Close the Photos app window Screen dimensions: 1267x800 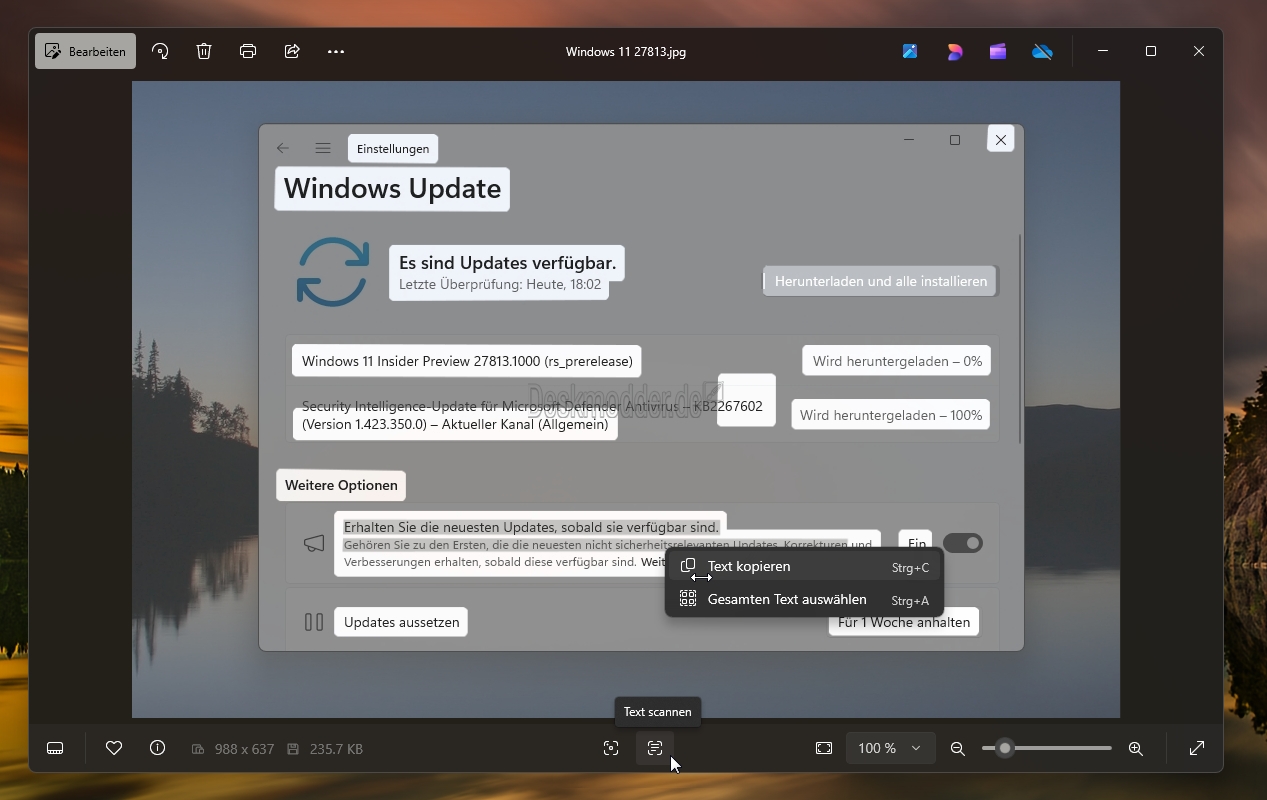(1199, 51)
